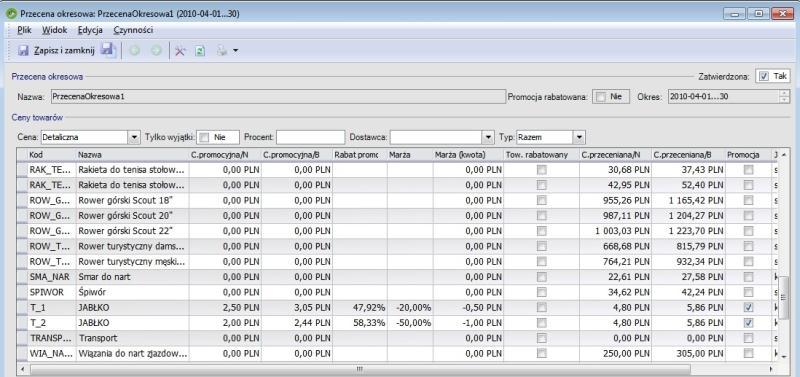The height and width of the screenshot is (377, 800).
Task: Open the Dostawca dropdown
Action: click(x=489, y=137)
